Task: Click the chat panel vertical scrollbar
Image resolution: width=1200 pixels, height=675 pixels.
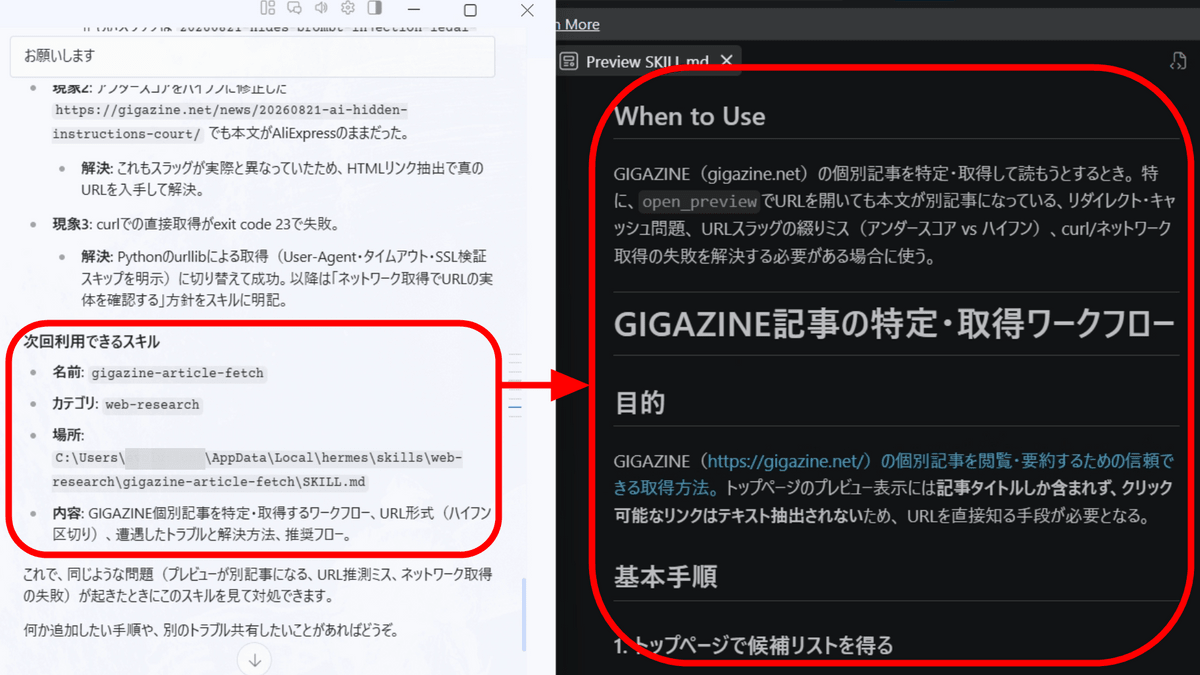Action: coord(523,613)
